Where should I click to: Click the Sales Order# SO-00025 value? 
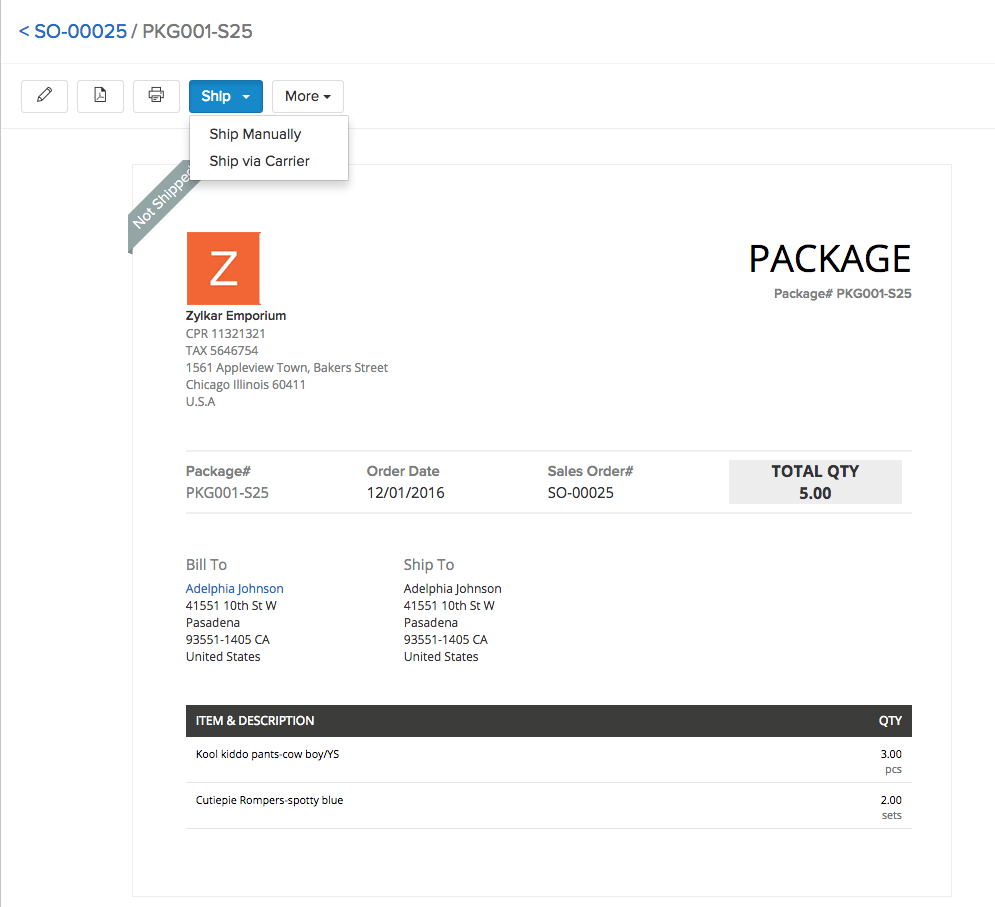581,492
